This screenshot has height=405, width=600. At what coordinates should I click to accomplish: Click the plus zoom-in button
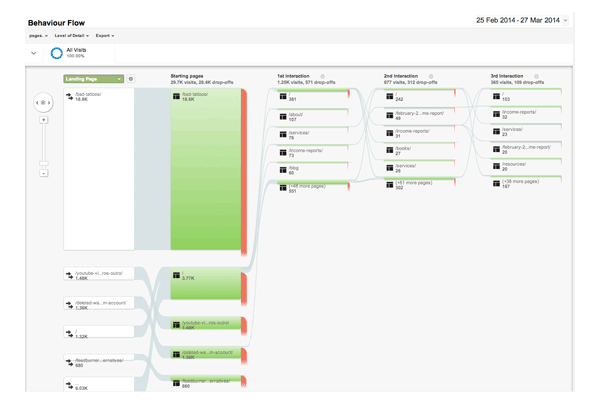(44, 120)
